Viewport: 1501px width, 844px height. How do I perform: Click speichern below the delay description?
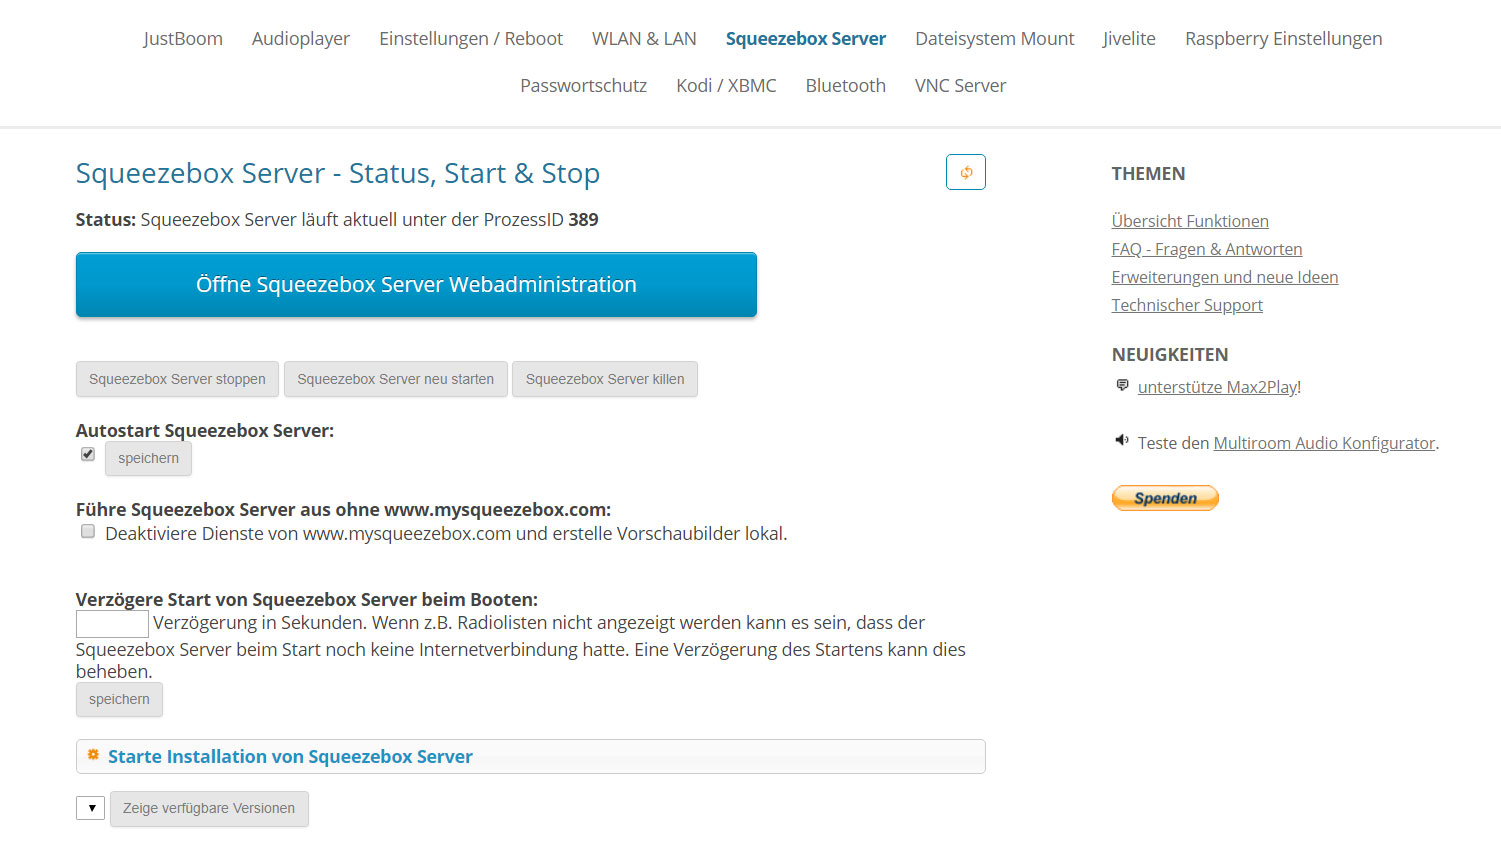coord(119,699)
